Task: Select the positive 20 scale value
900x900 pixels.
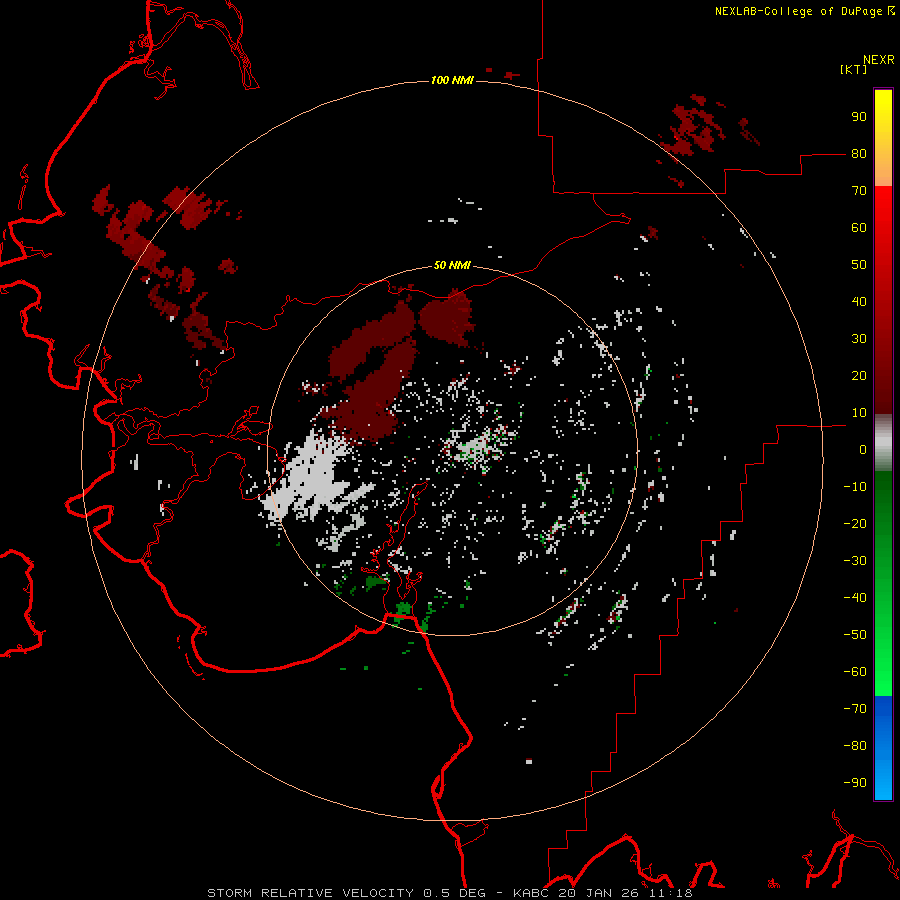Action: tap(859, 376)
